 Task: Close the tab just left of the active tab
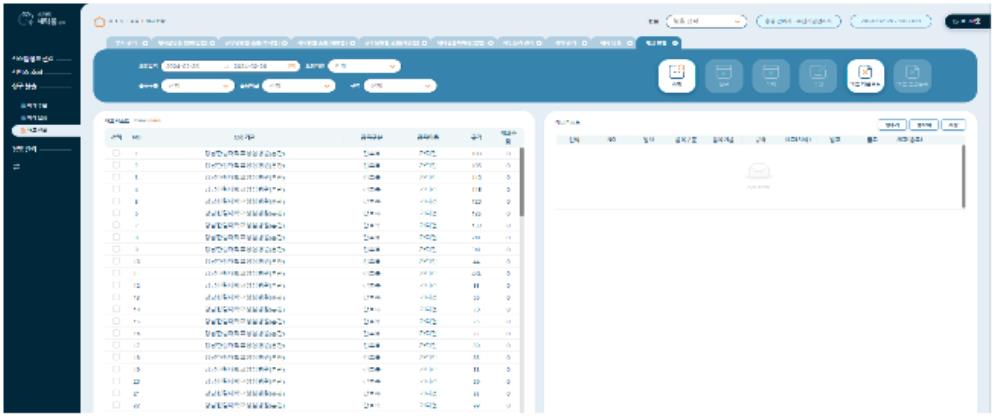coord(630,43)
